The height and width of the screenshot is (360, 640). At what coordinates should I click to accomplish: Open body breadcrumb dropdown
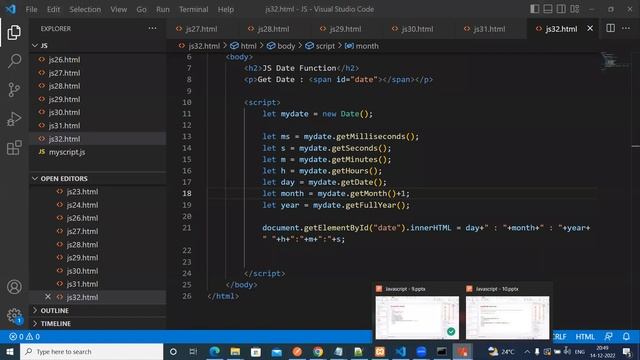[x=281, y=46]
